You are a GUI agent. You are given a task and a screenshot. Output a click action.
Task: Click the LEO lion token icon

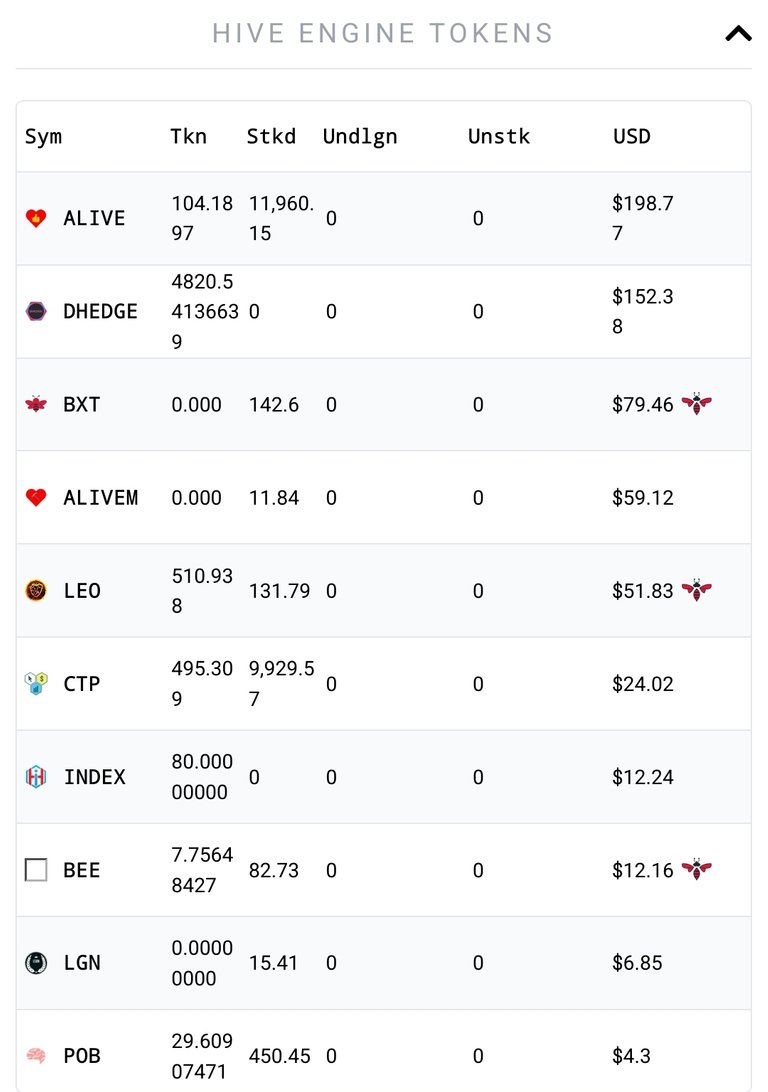point(36,591)
